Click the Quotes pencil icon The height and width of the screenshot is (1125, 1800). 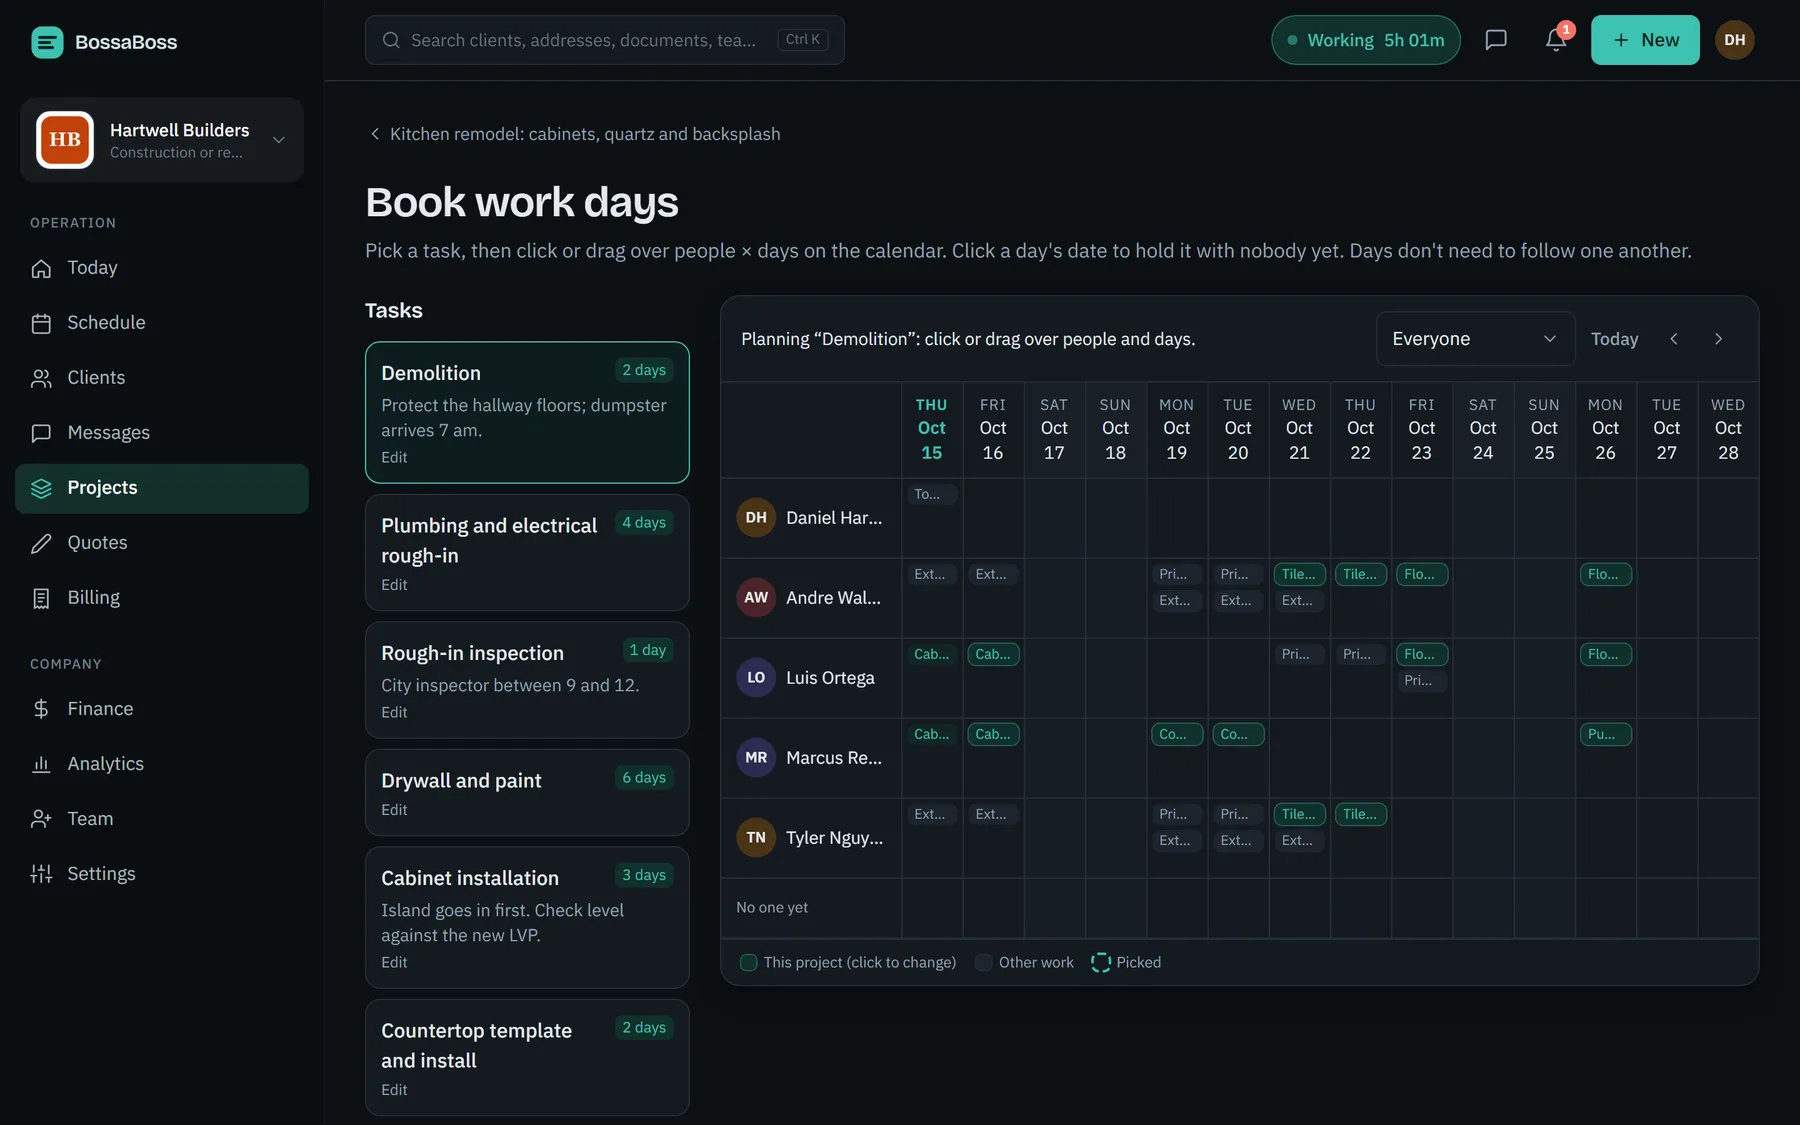tap(41, 543)
